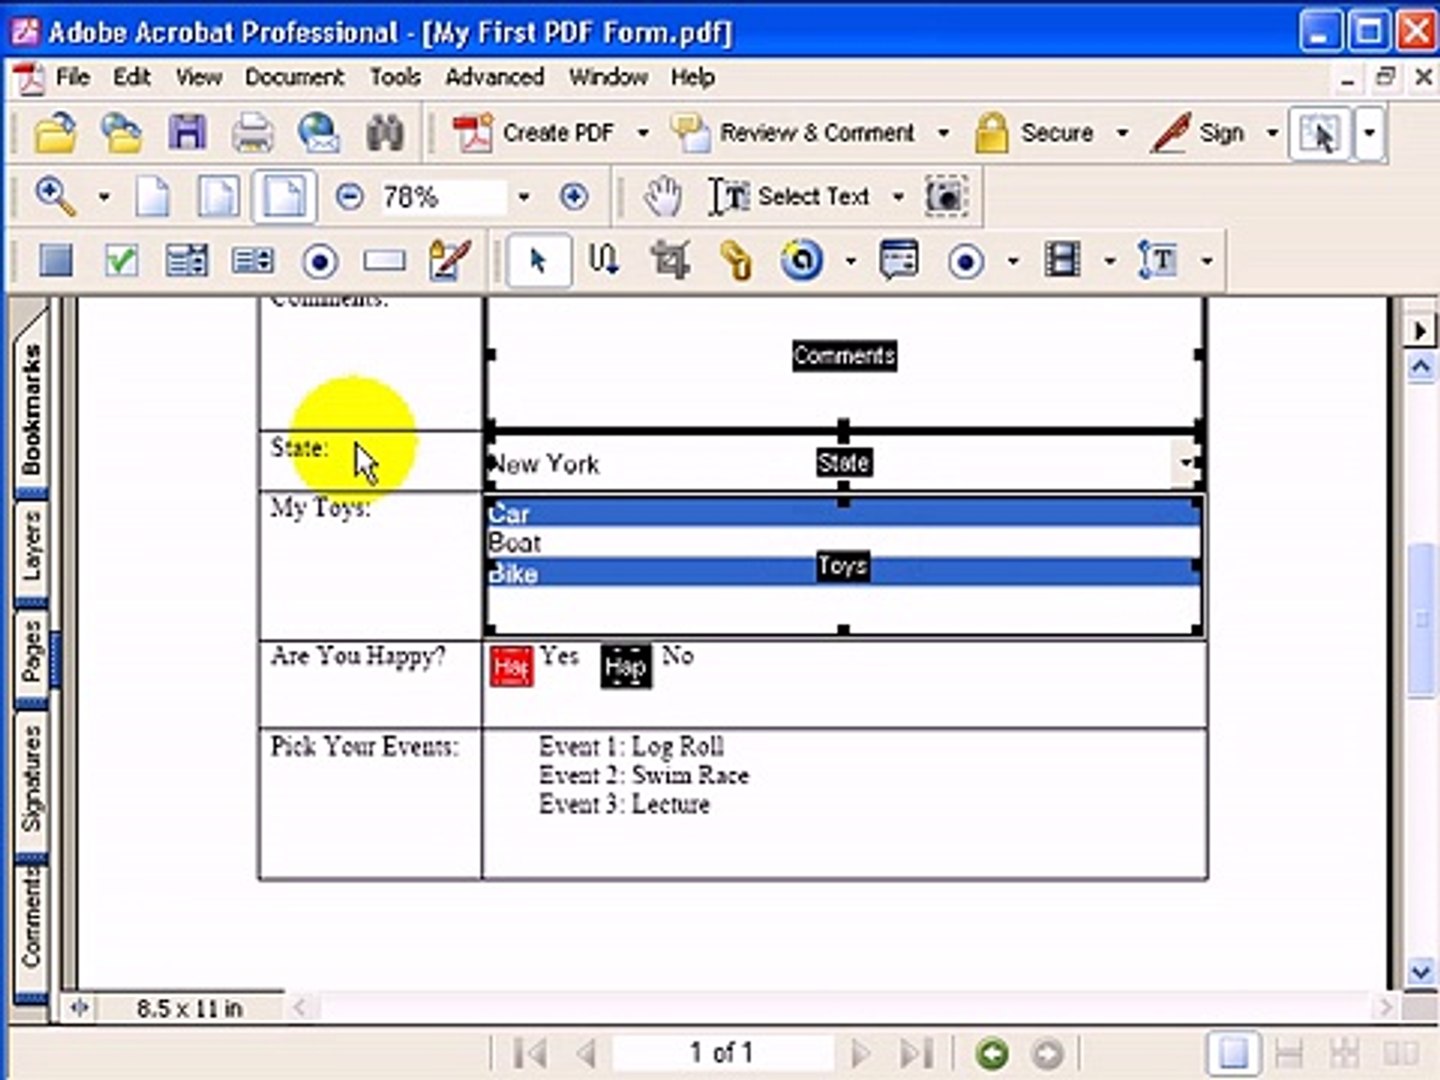Select the red Yes radio button field
The height and width of the screenshot is (1080, 1440).
[511, 666]
